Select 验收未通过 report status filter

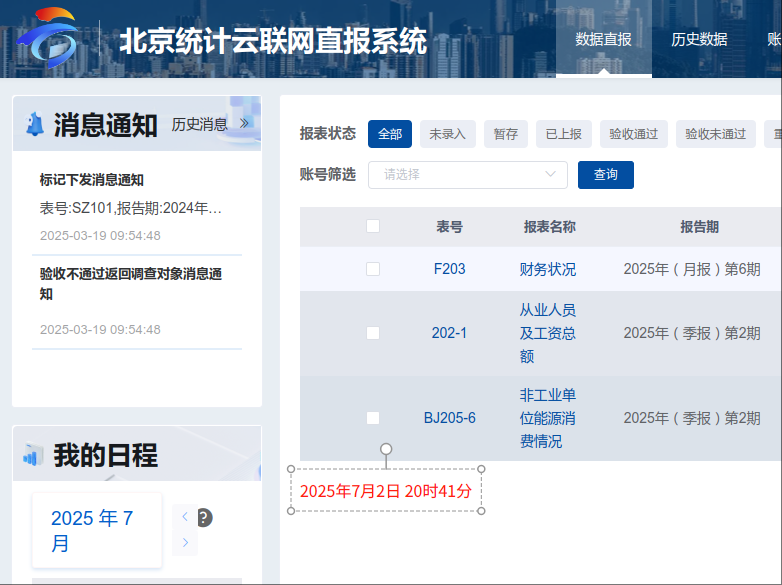716,134
